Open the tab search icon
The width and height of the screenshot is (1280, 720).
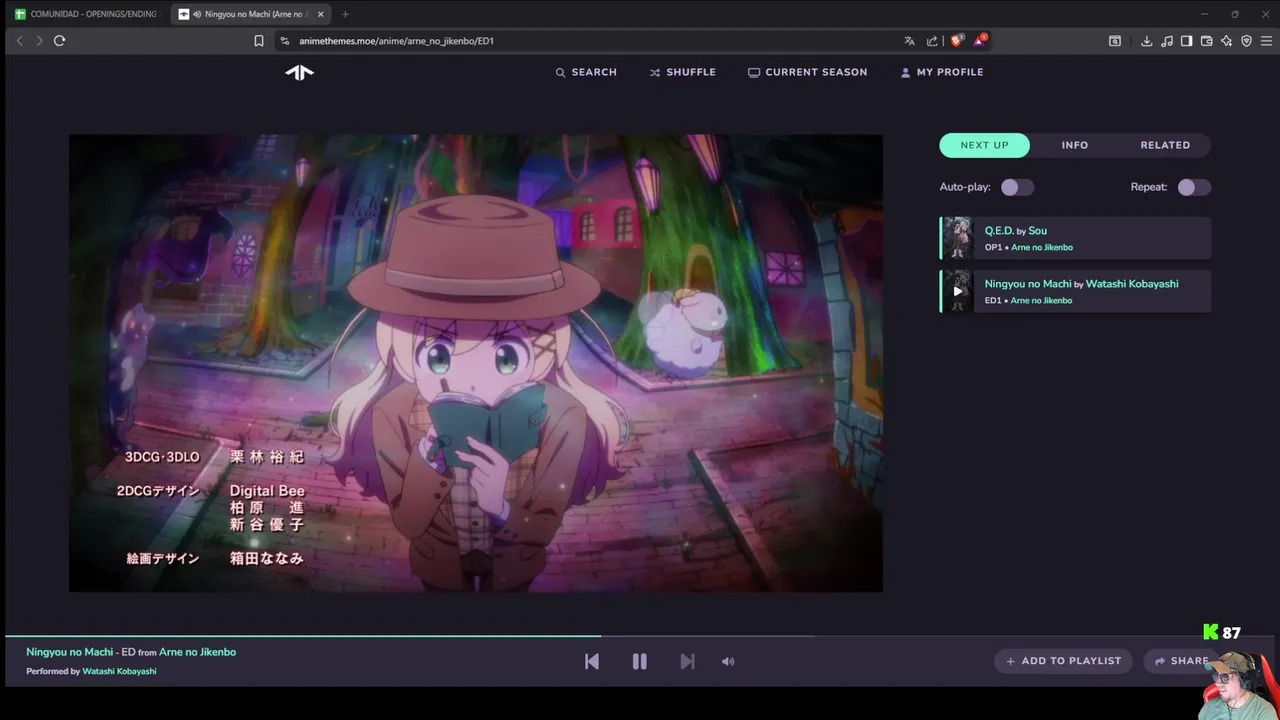[x=1114, y=41]
